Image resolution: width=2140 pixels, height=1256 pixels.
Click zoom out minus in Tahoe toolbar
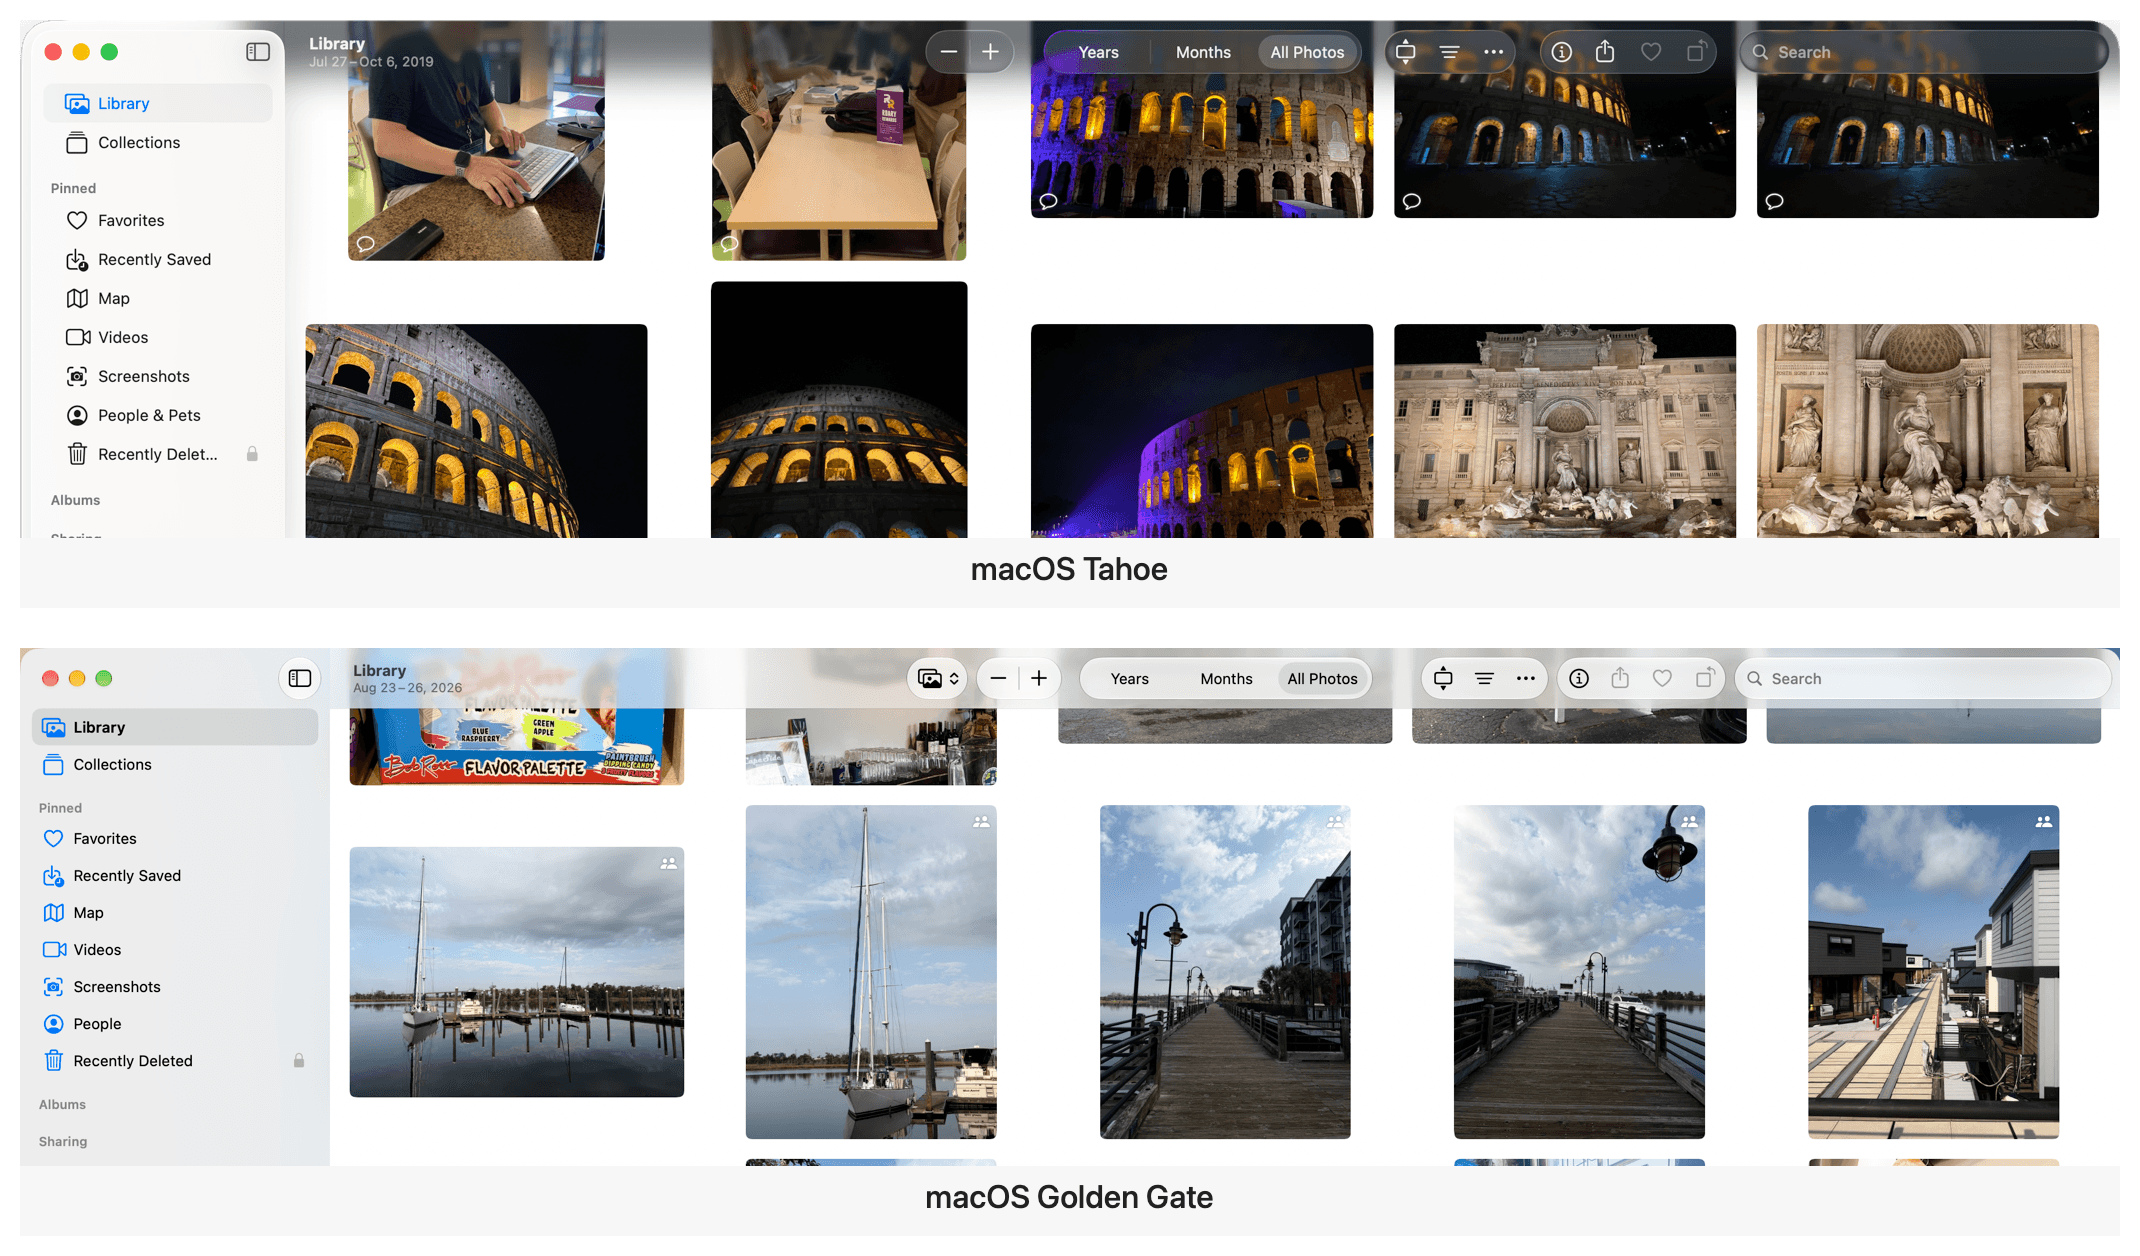coord(949,52)
